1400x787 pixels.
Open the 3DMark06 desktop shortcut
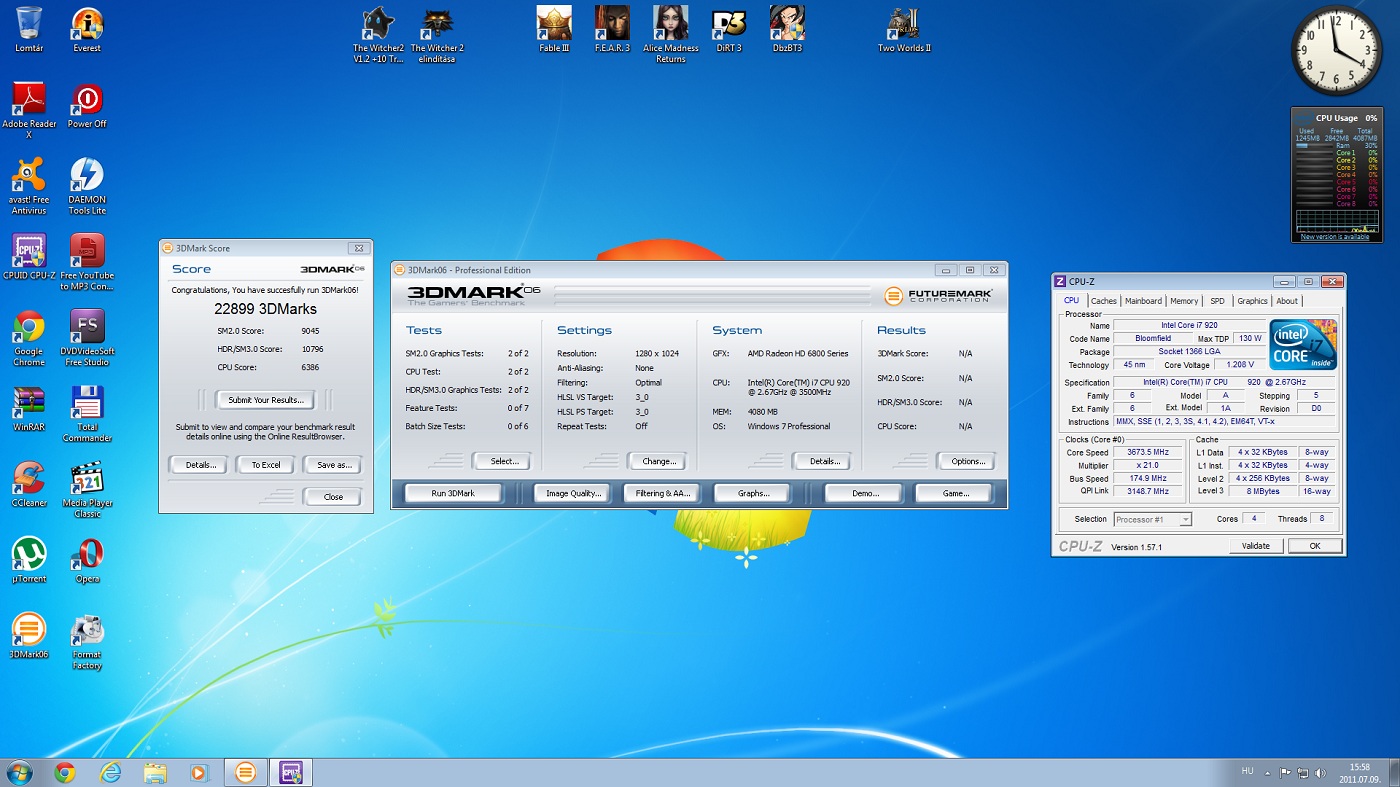click(29, 636)
